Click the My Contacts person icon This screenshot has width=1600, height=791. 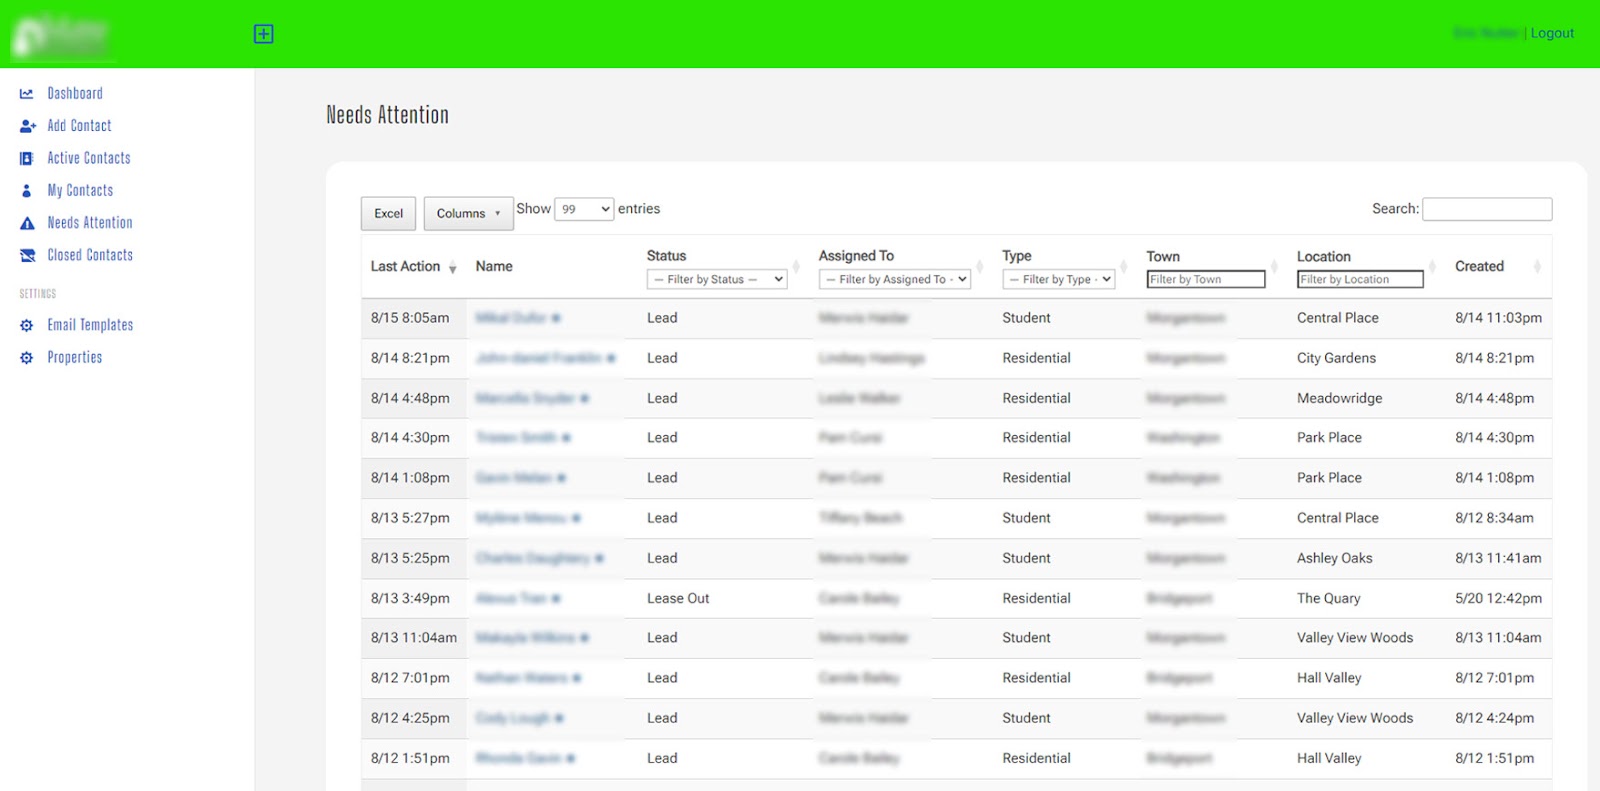[x=27, y=190]
